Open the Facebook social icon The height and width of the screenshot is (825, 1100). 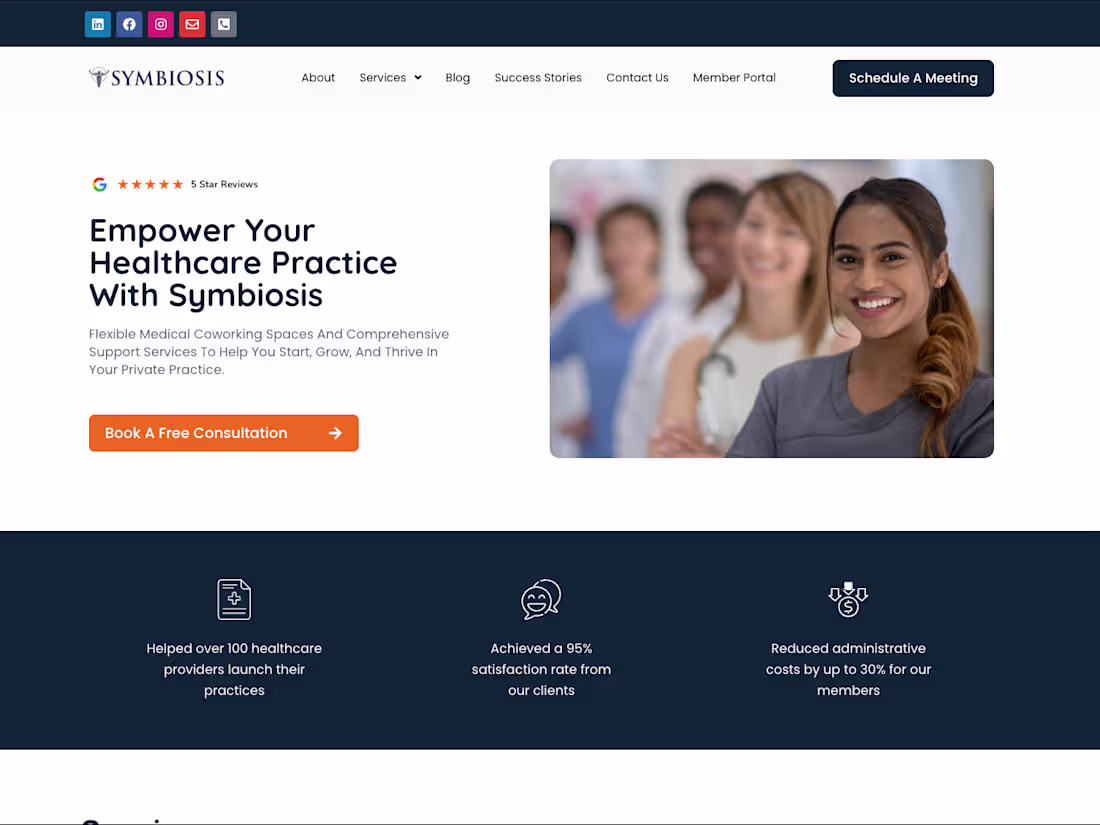point(129,25)
